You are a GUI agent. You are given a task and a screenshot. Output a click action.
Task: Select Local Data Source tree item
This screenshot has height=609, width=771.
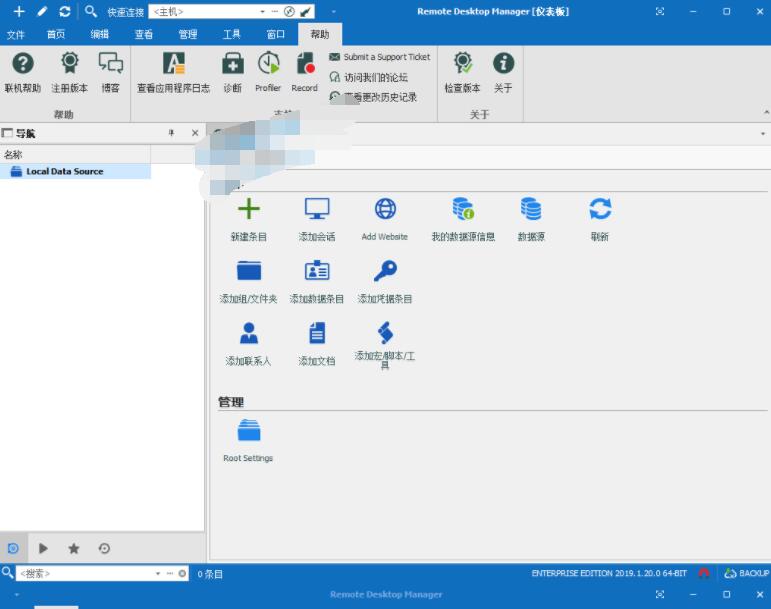pos(75,171)
